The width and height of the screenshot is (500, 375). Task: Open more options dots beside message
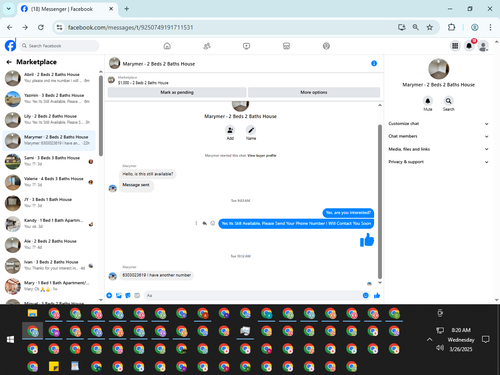196,223
